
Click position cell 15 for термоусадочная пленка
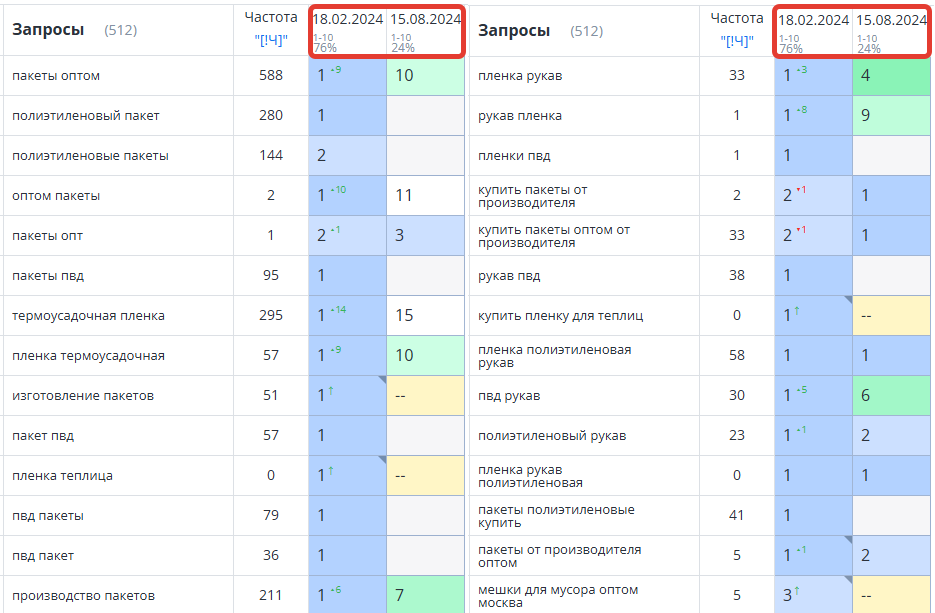(x=425, y=316)
